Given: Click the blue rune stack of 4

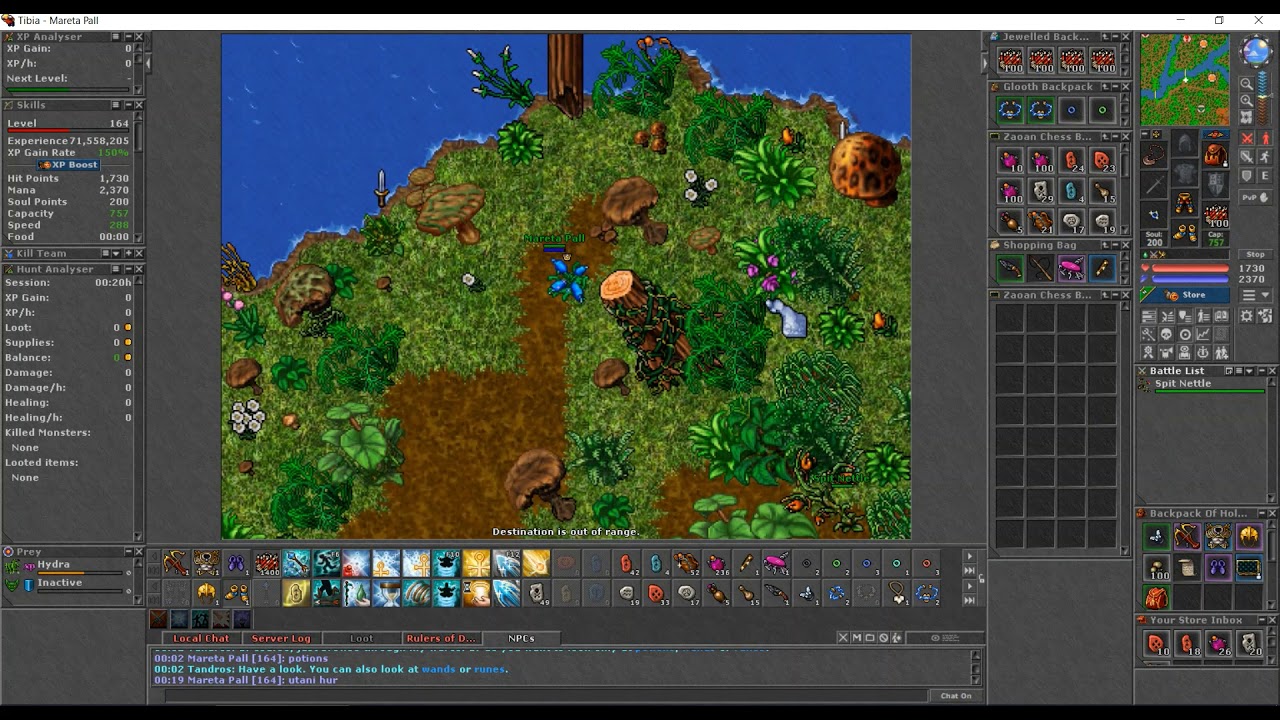Looking at the screenshot, I should (x=1071, y=189).
